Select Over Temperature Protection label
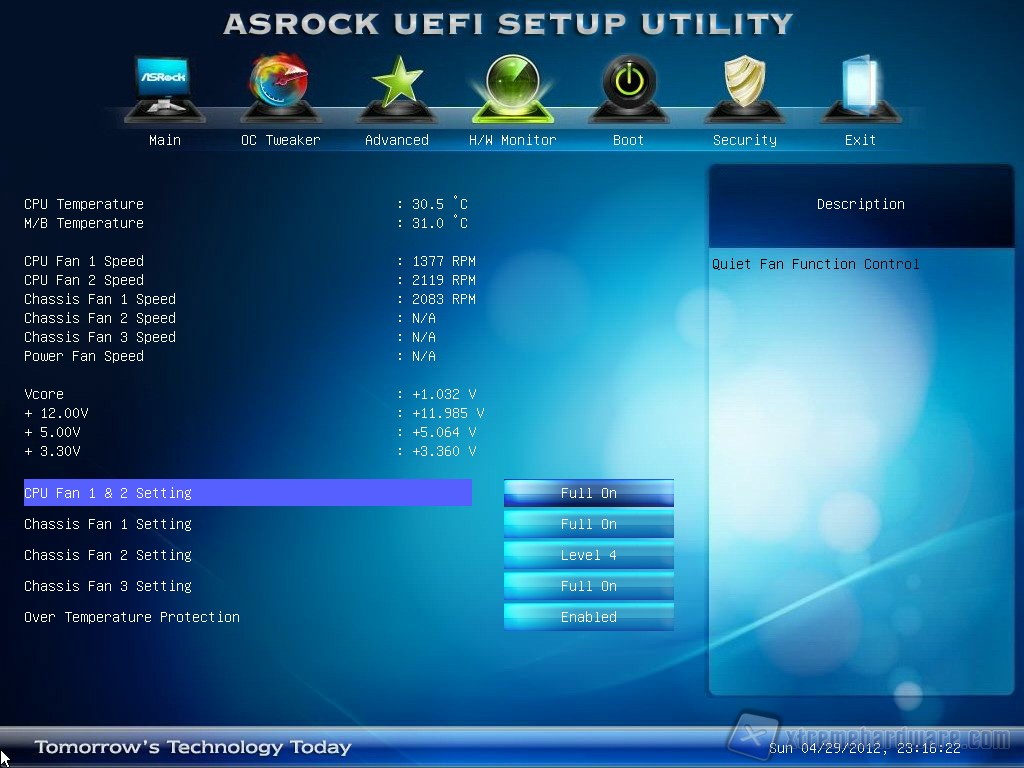This screenshot has height=768, width=1024. [132, 617]
